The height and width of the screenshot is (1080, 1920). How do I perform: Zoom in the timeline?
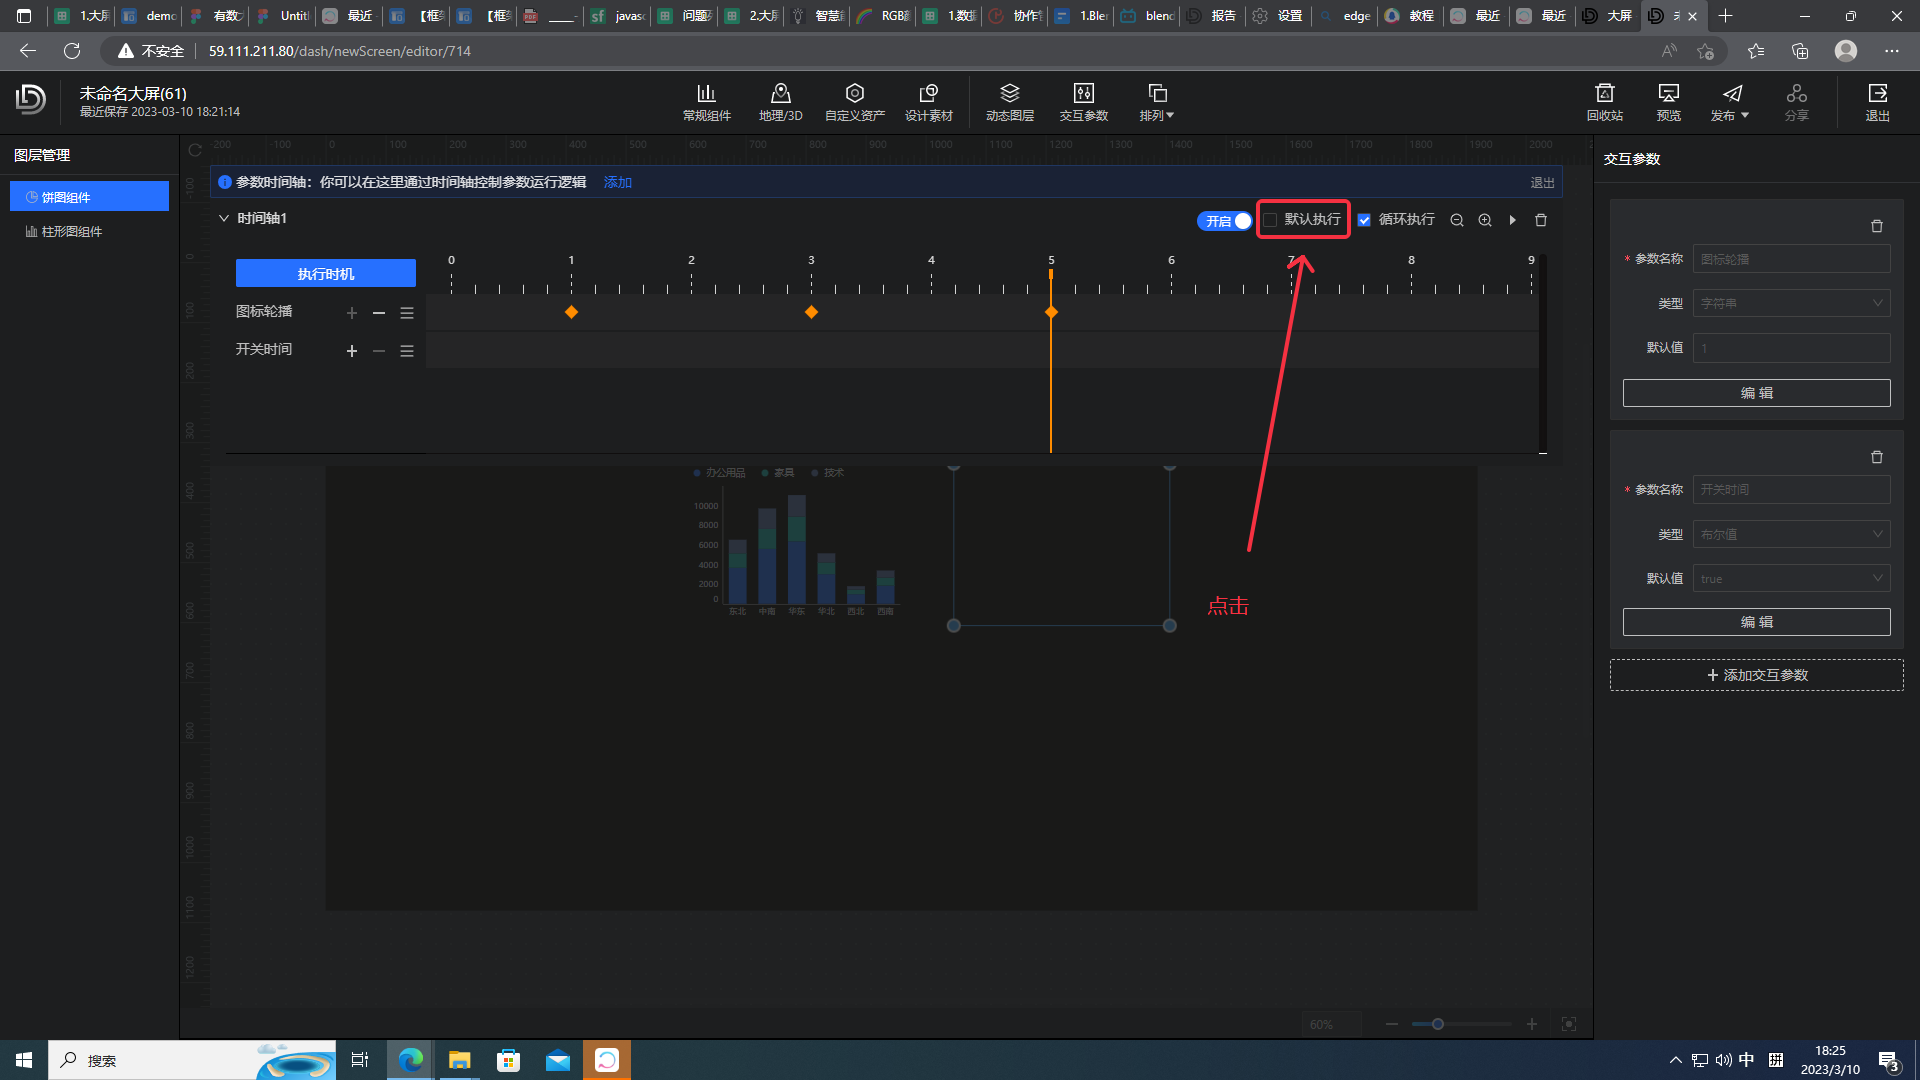coord(1485,220)
